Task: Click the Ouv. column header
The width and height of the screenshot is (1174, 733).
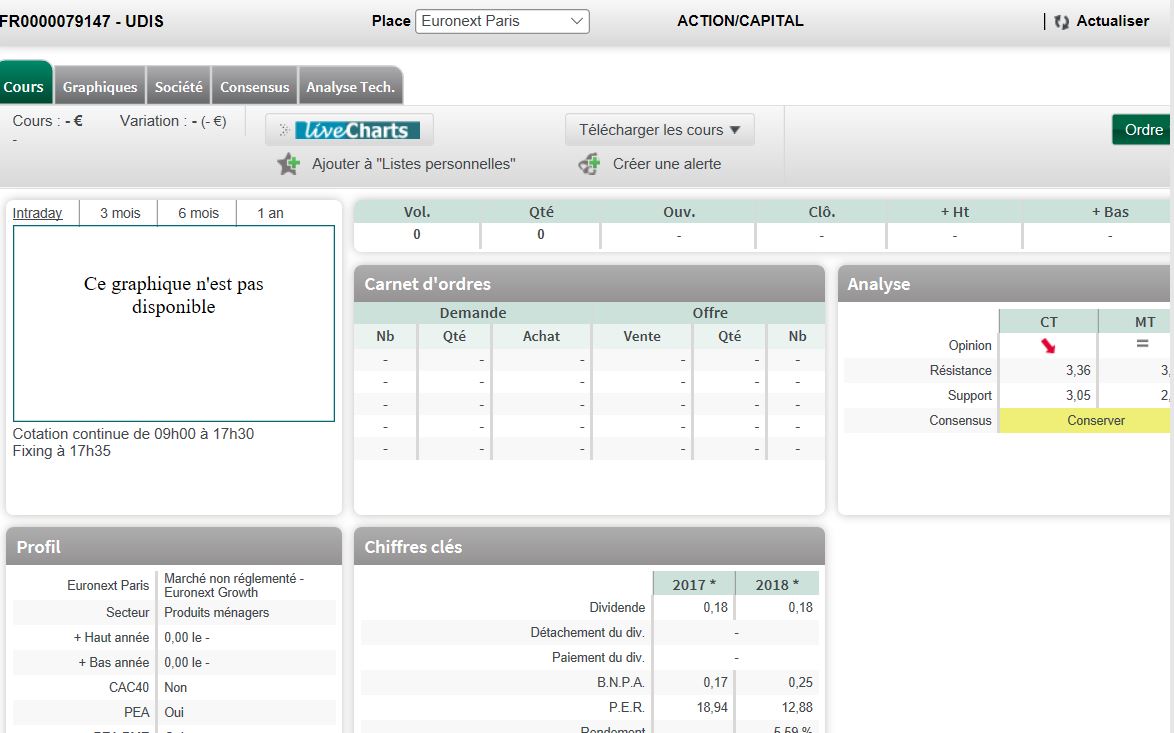Action: coord(679,212)
